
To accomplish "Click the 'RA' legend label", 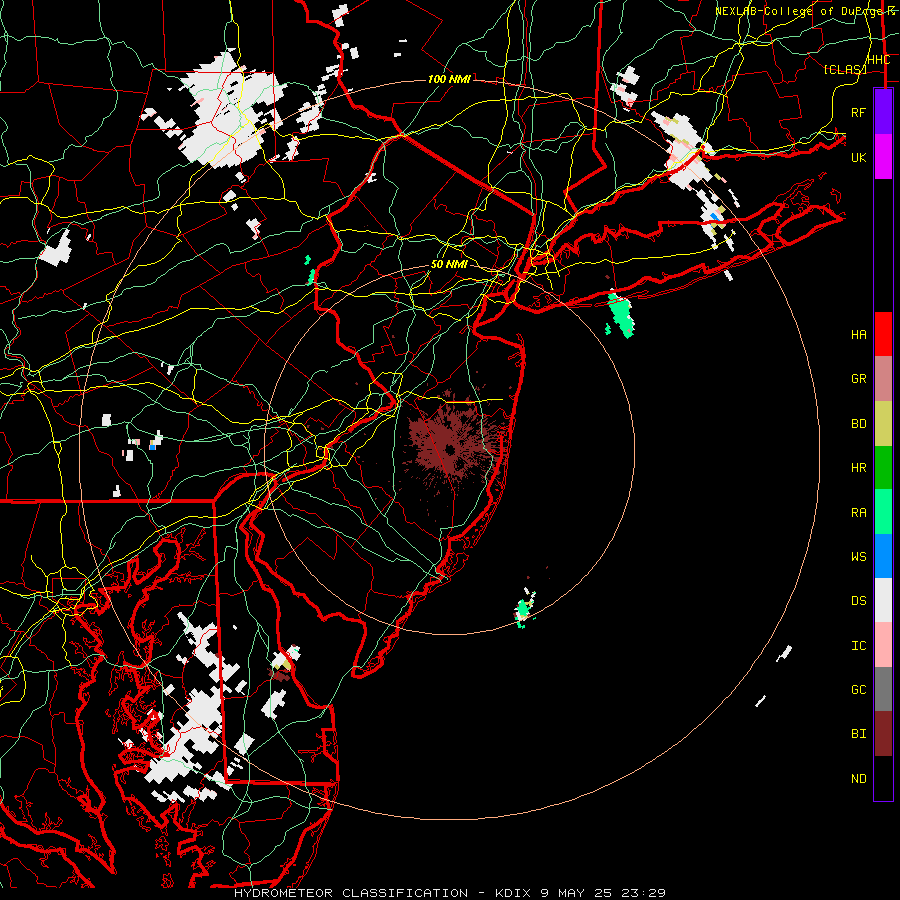I will point(858,513).
